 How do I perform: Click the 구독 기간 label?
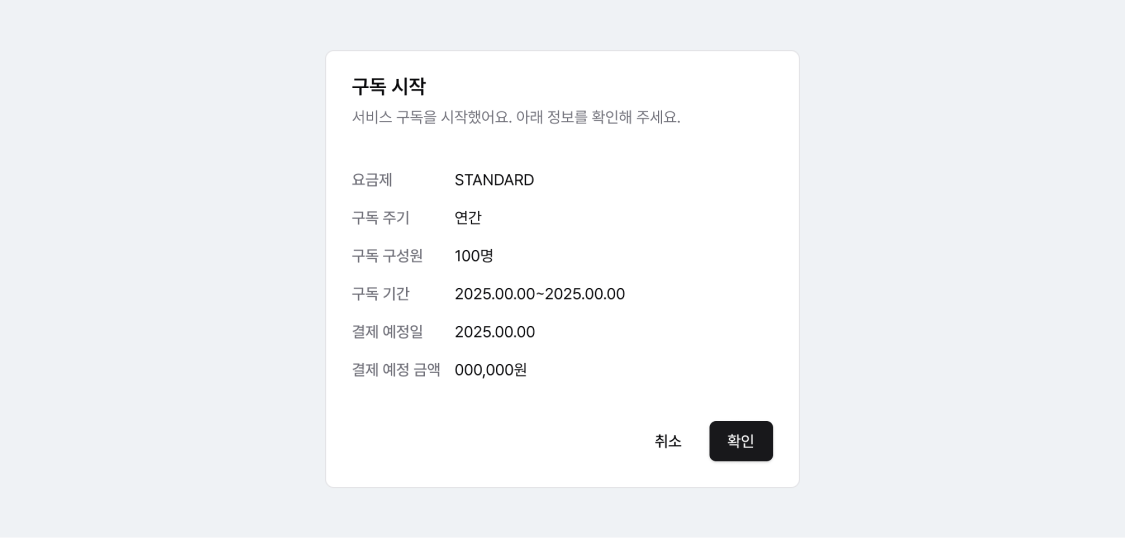pos(380,294)
